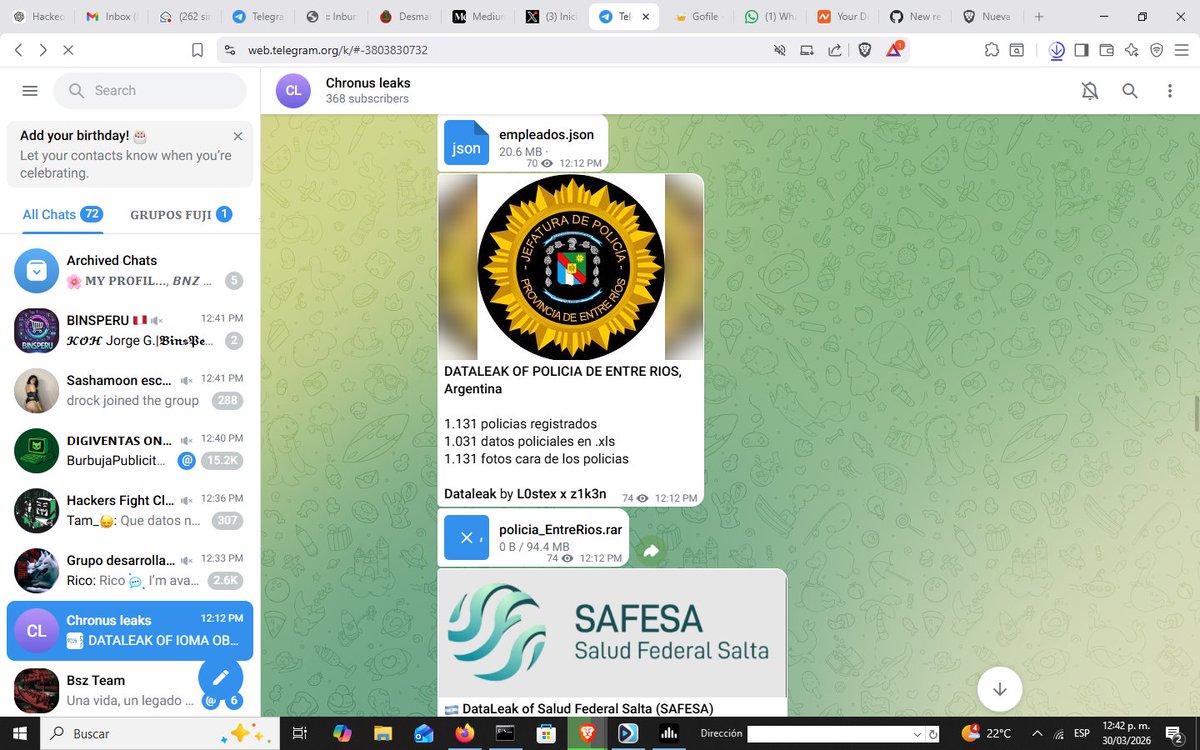1200x750 pixels.
Task: Open browser extensions puzzle icon
Action: pos(991,50)
